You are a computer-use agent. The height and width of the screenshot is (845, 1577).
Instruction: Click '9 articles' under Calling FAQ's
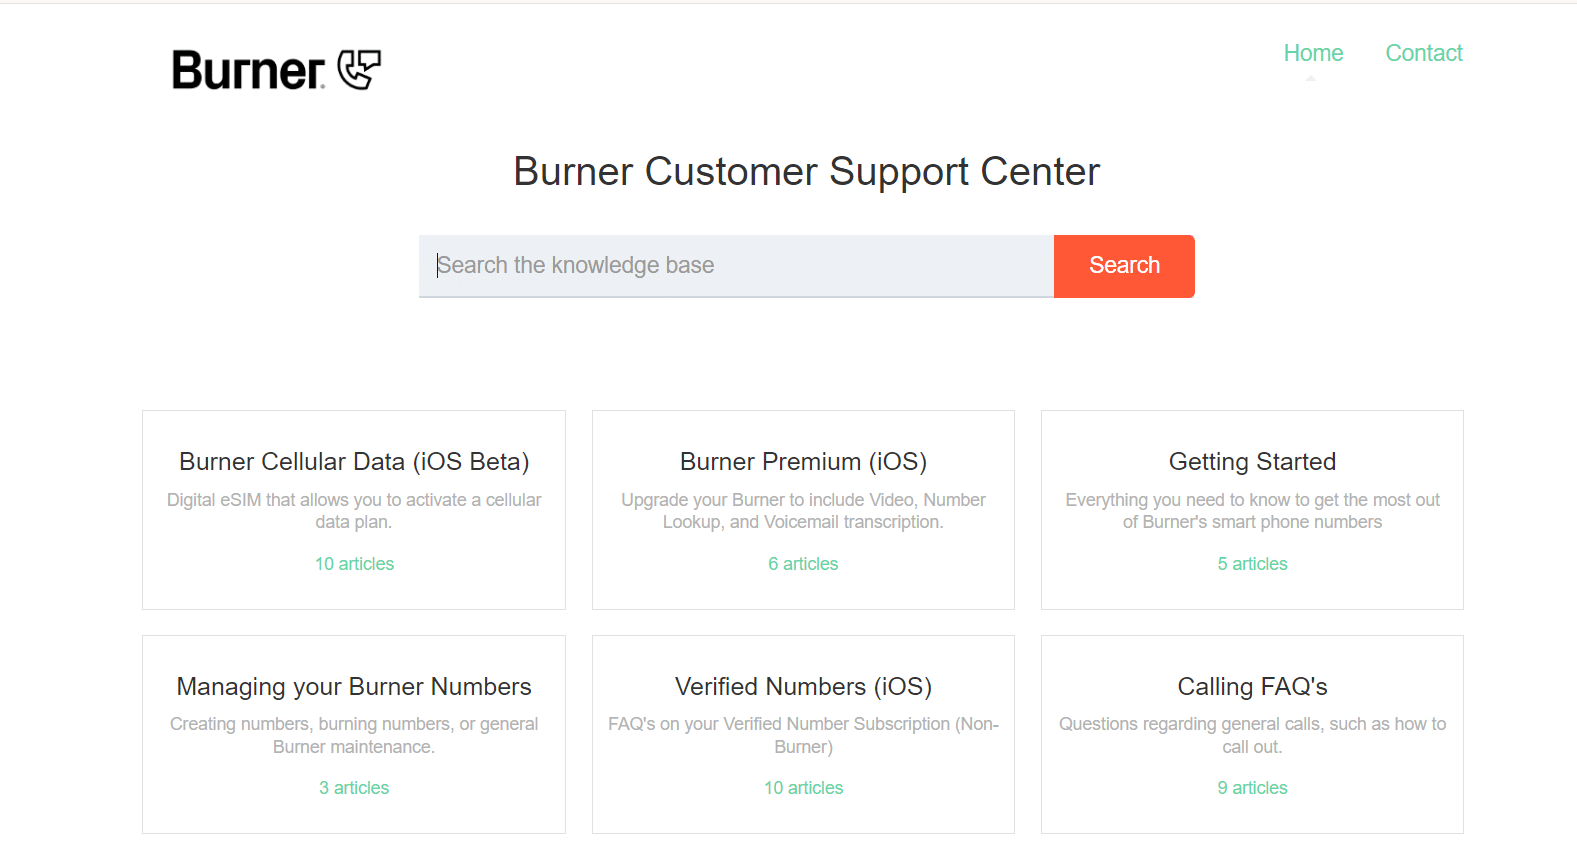tap(1252, 788)
